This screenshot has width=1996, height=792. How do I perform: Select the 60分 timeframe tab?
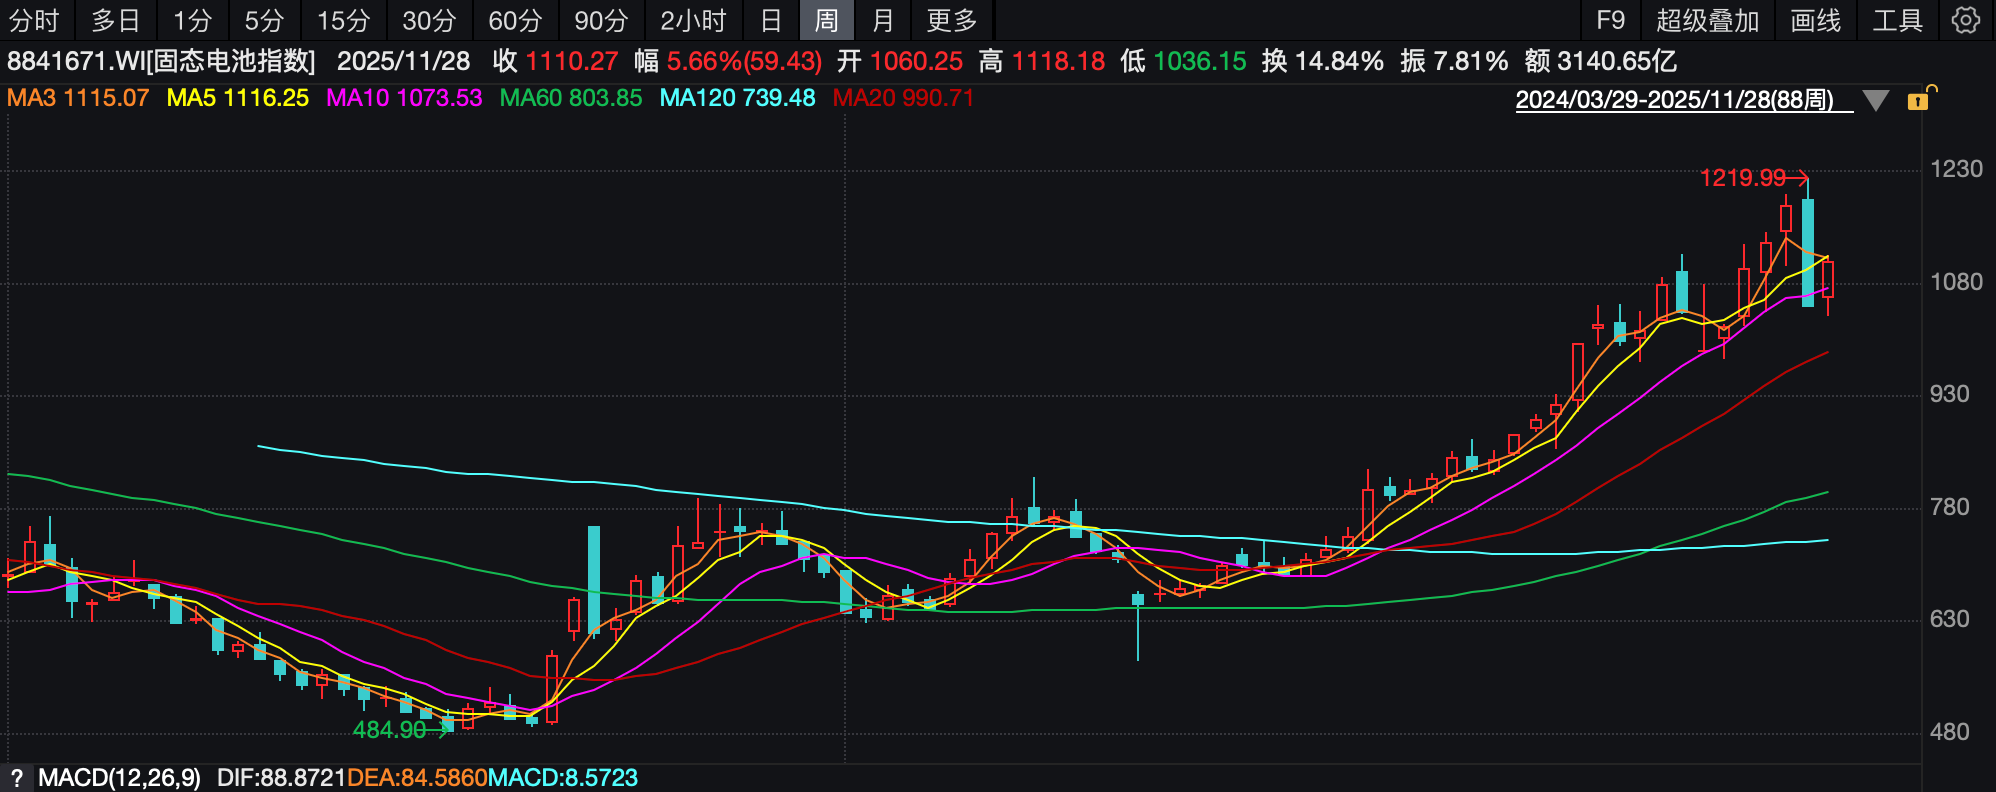click(515, 20)
